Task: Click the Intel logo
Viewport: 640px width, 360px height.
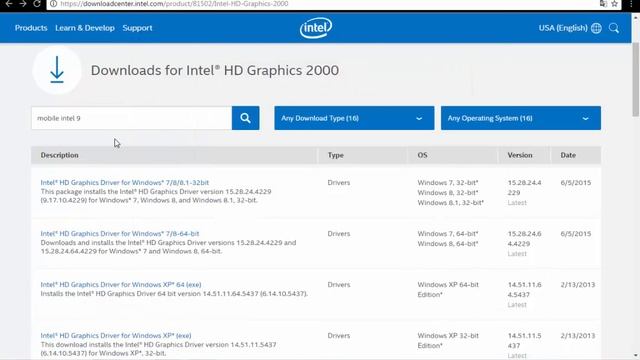Action: 316,28
